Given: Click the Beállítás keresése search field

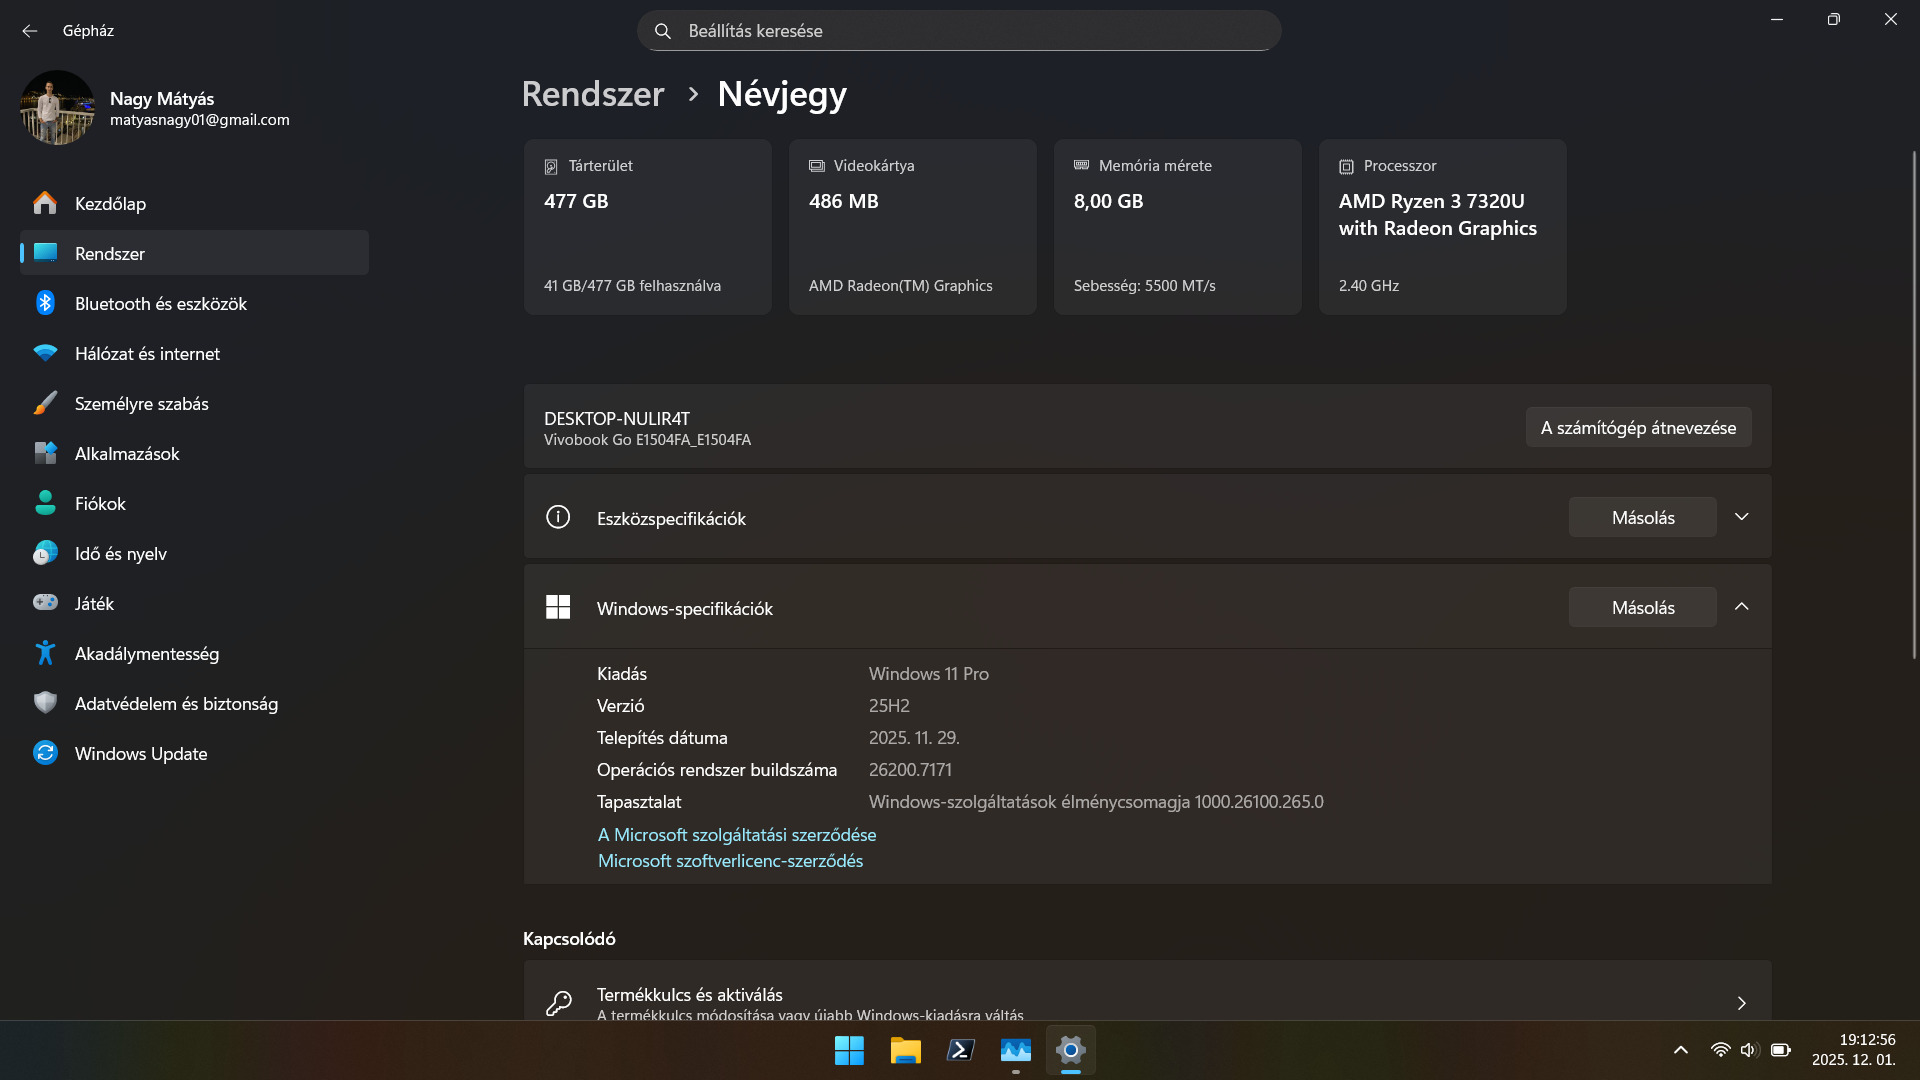Looking at the screenshot, I should click(958, 31).
